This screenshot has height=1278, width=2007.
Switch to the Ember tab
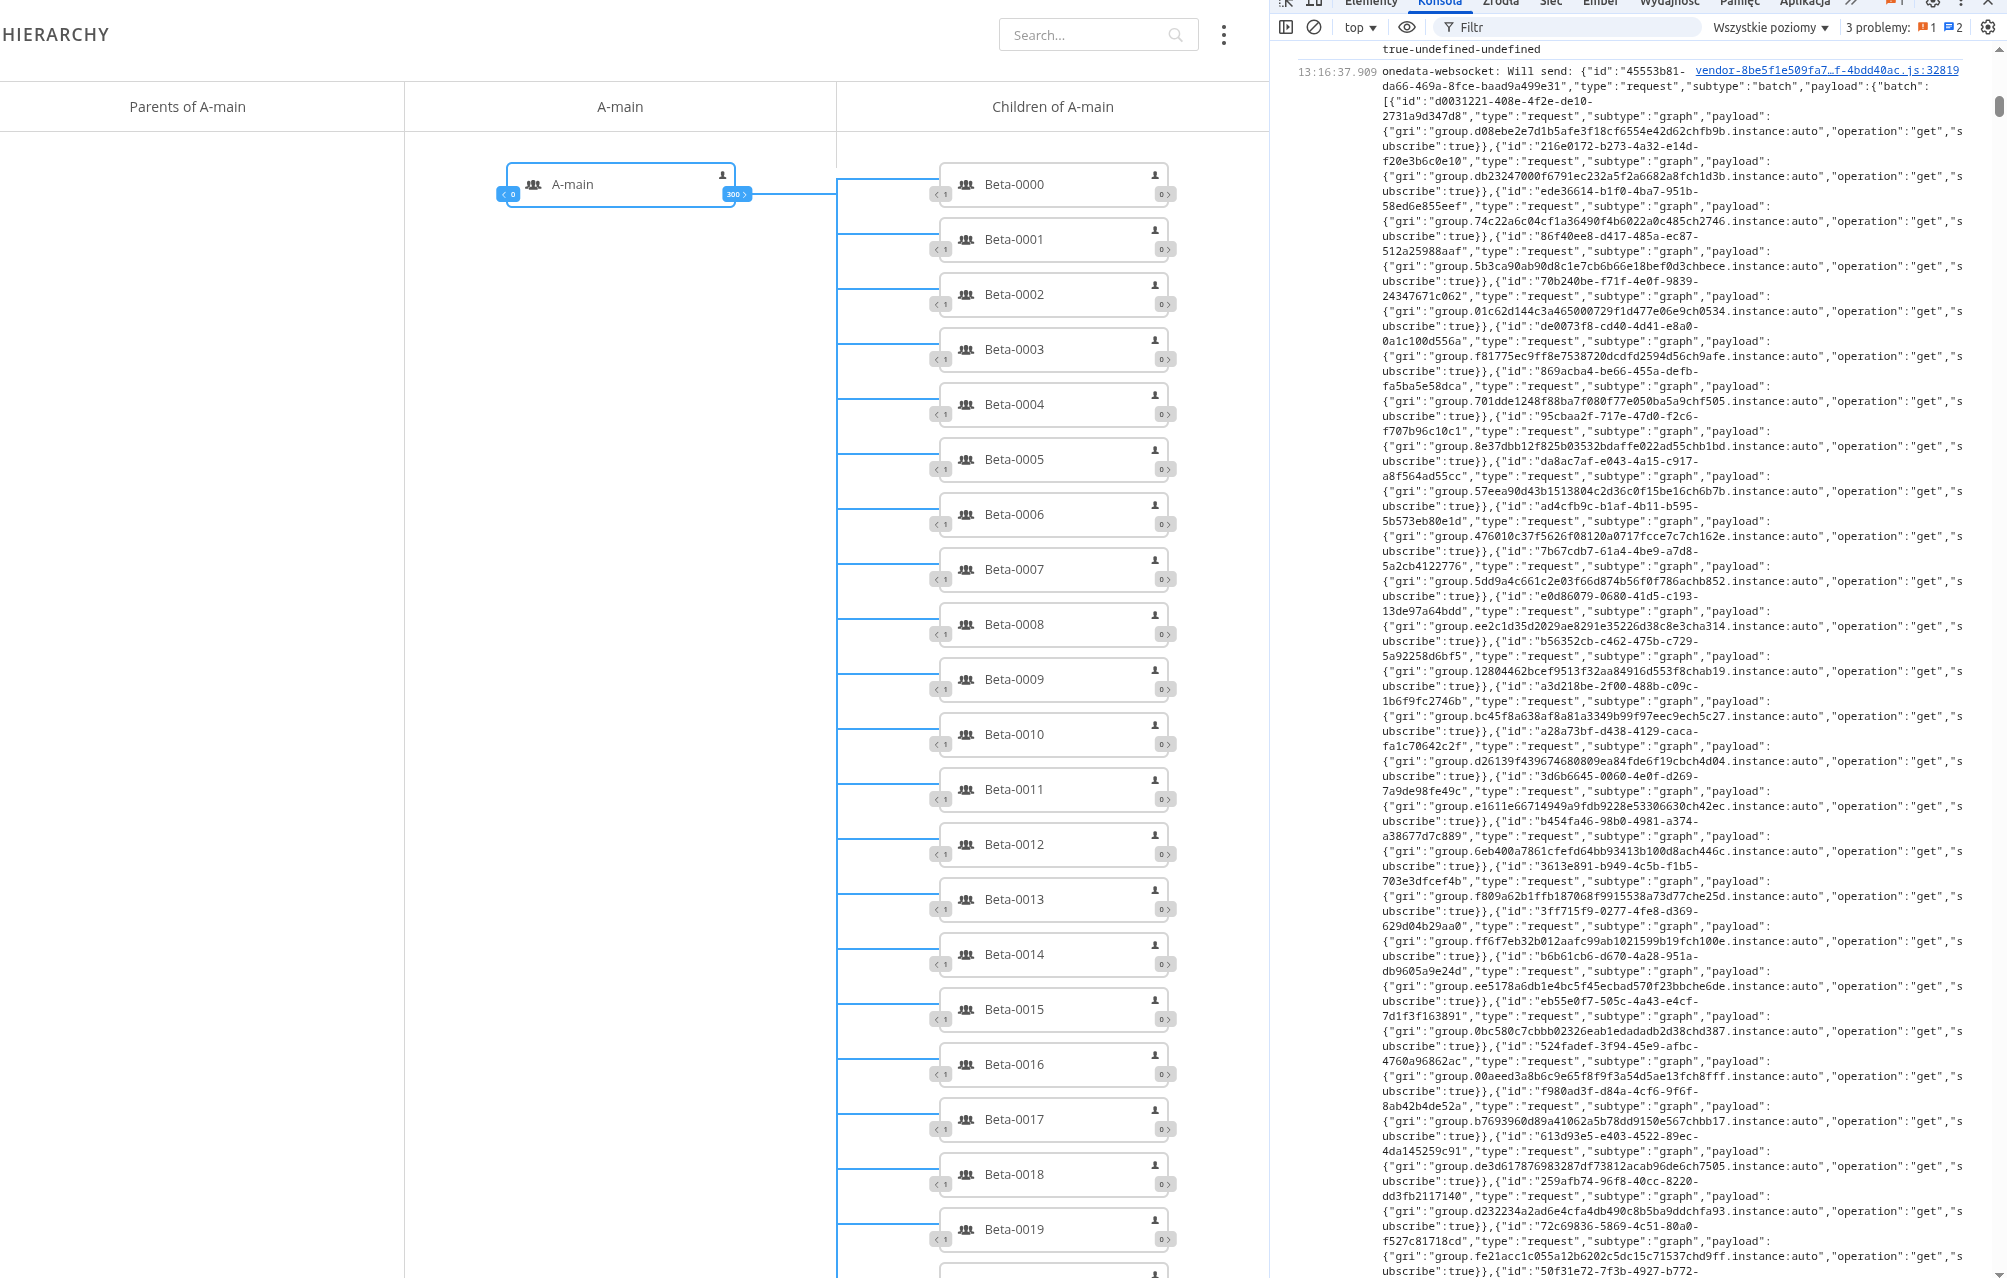tap(1600, 3)
